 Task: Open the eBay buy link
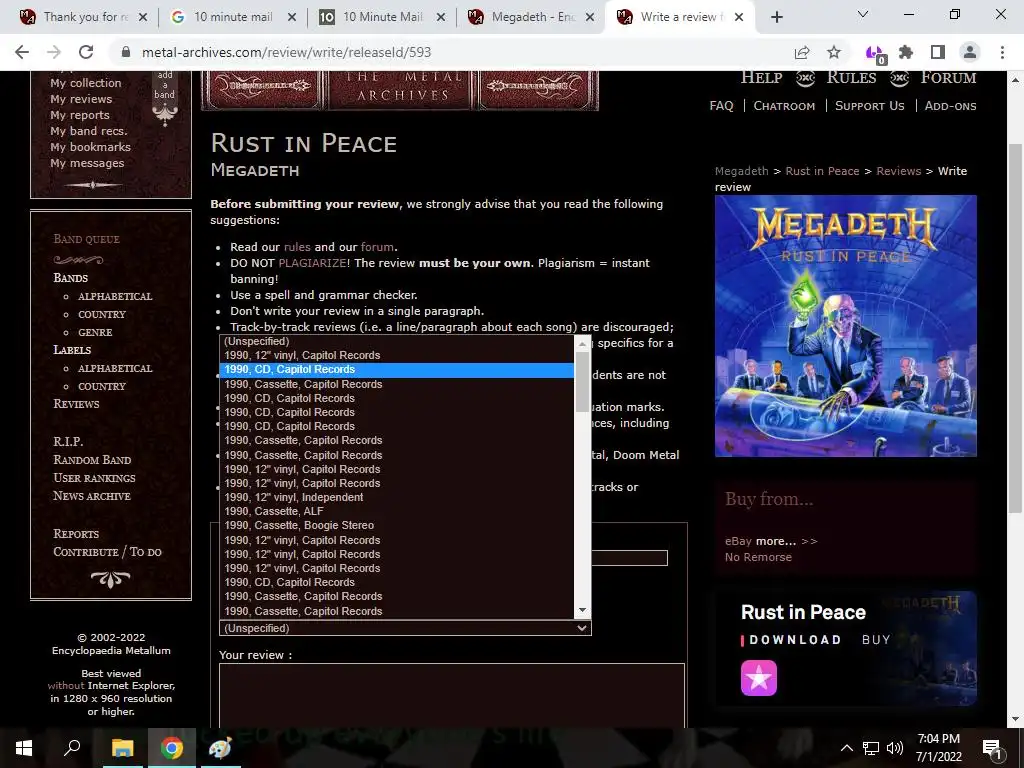click(738, 541)
